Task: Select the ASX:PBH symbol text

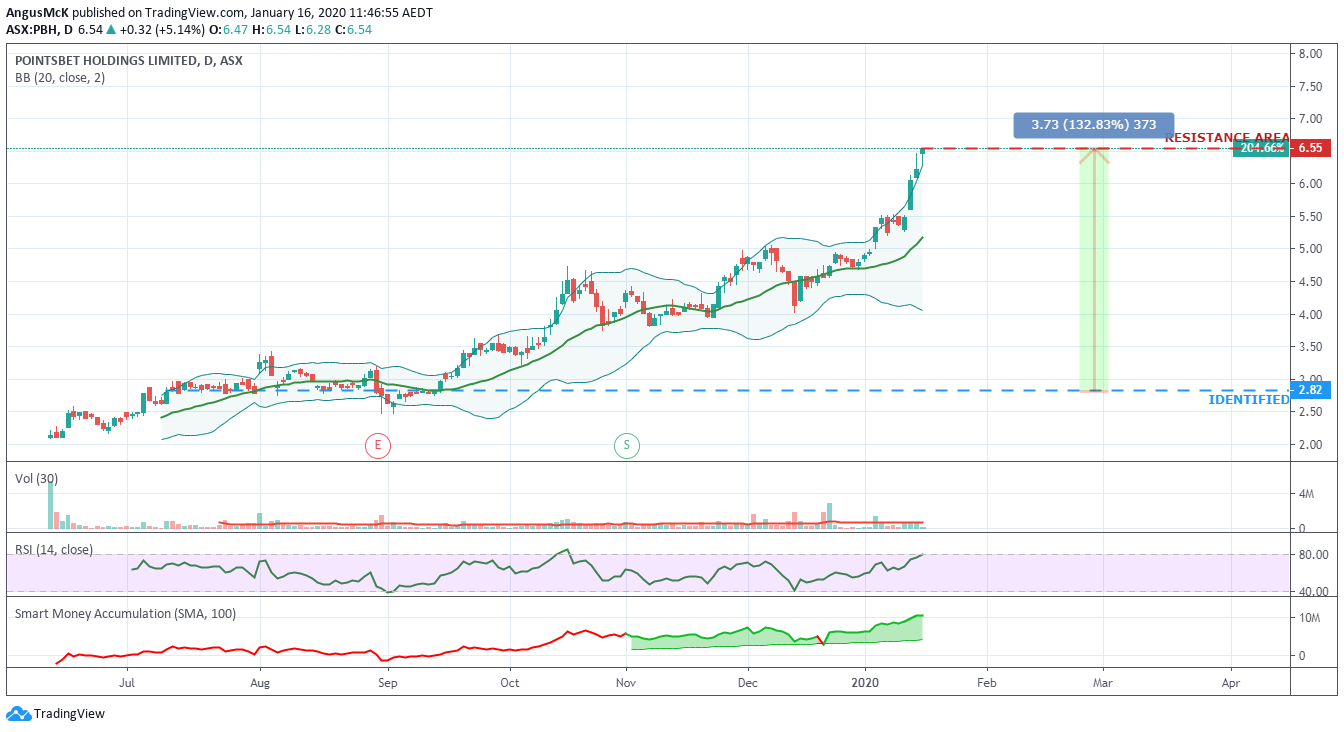Action: click(x=33, y=30)
